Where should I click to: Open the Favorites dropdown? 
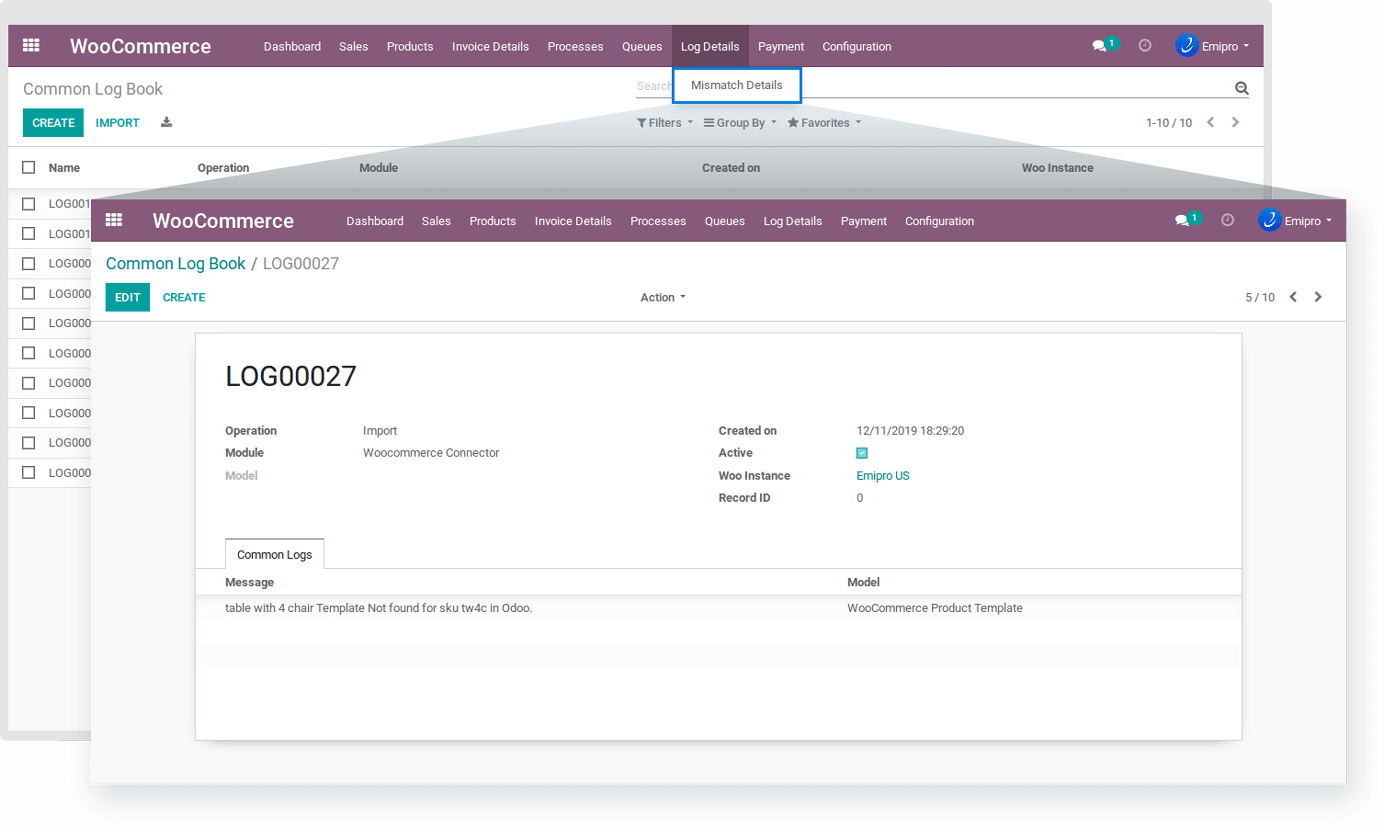click(x=824, y=123)
